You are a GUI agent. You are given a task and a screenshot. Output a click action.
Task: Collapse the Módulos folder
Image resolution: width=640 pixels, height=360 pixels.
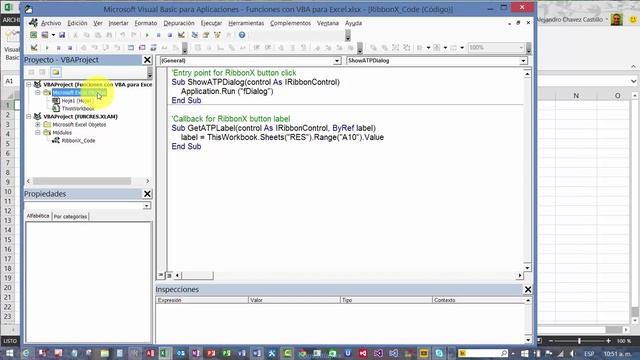coord(38,133)
